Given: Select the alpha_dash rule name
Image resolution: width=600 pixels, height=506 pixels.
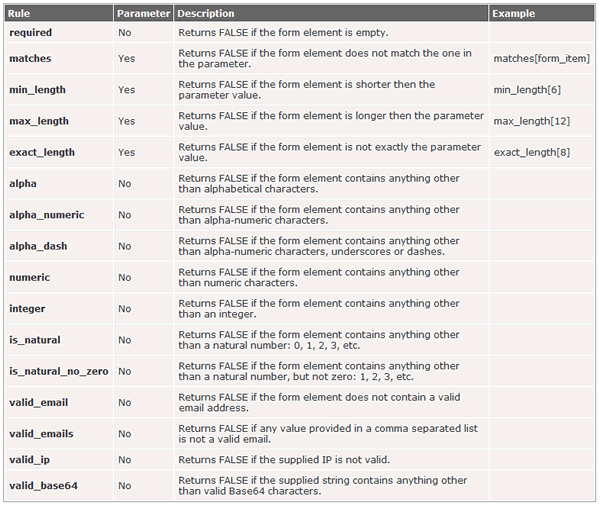Looking at the screenshot, I should pyautogui.click(x=38, y=246).
